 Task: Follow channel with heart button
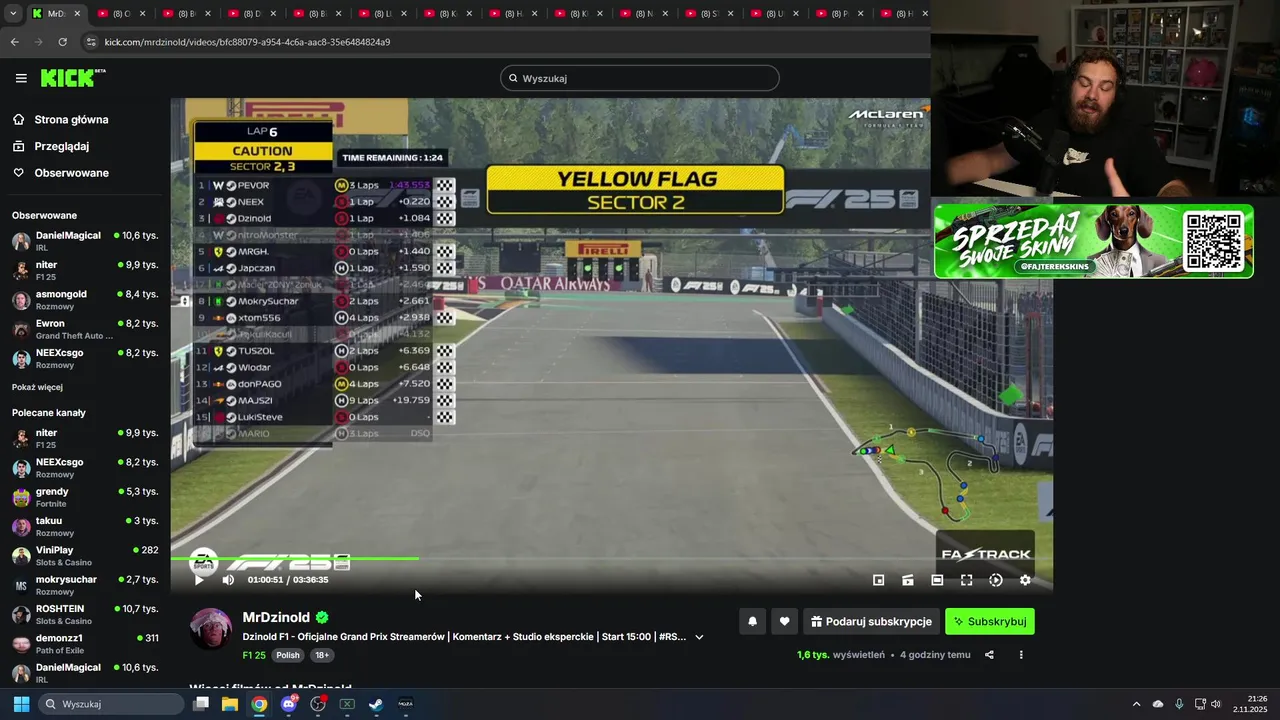785,621
